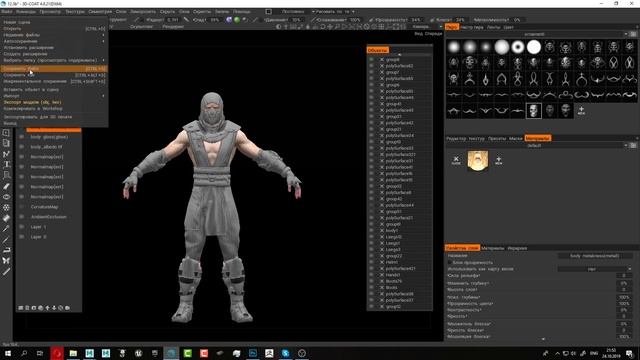Viewport: 640px width, 360px height.
Task: Toggle visibility of CurvatureMap layer
Action: (22, 207)
